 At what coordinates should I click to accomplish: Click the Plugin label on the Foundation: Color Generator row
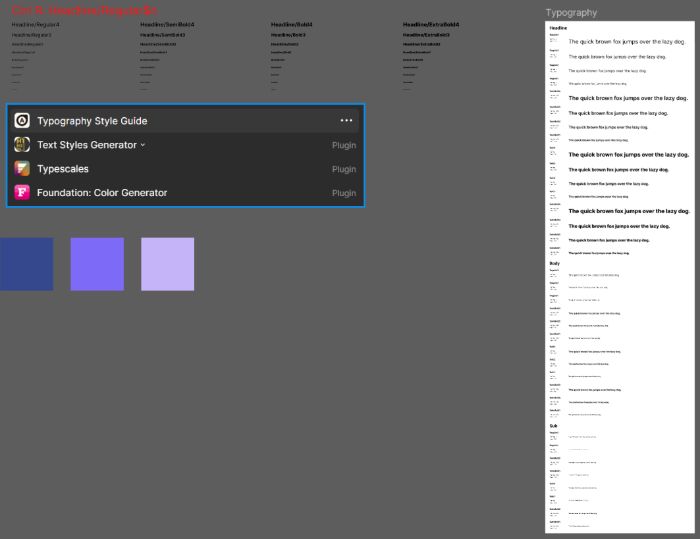344,193
